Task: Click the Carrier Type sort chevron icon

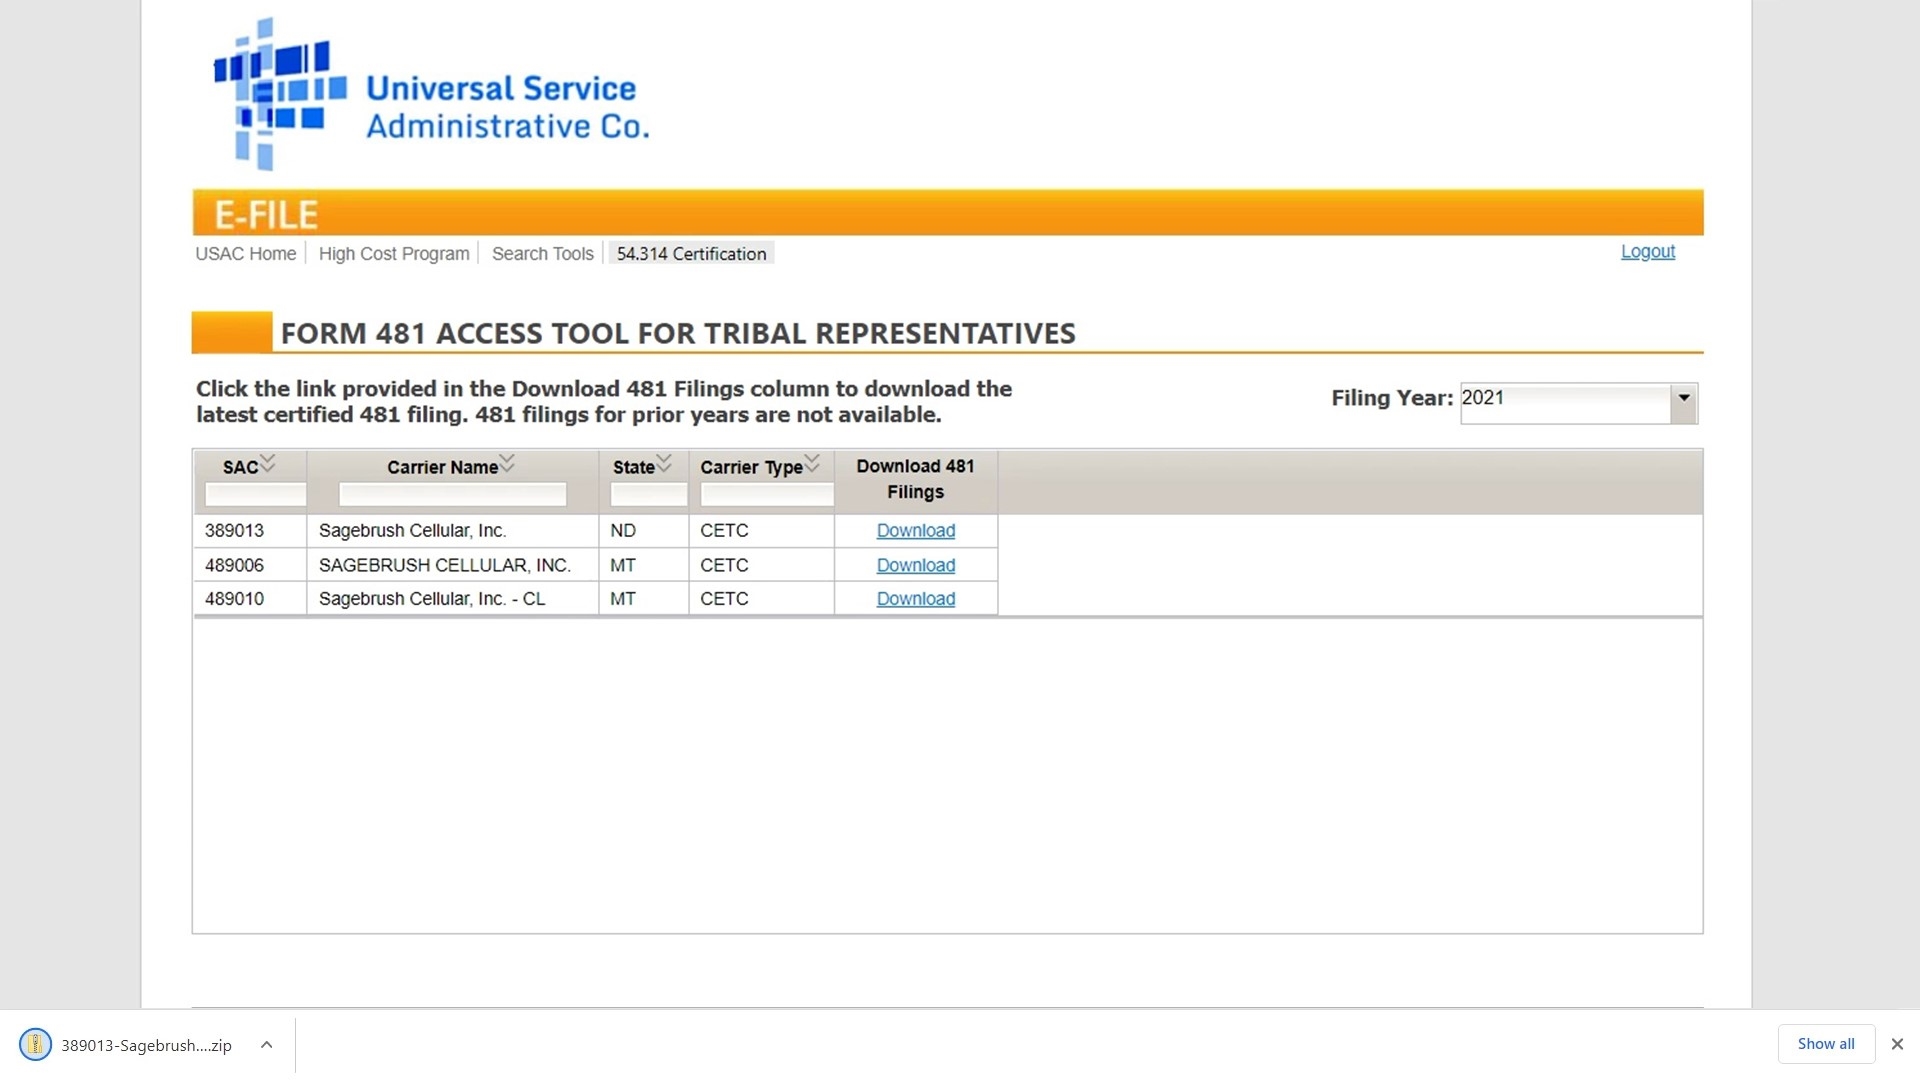Action: click(x=812, y=463)
